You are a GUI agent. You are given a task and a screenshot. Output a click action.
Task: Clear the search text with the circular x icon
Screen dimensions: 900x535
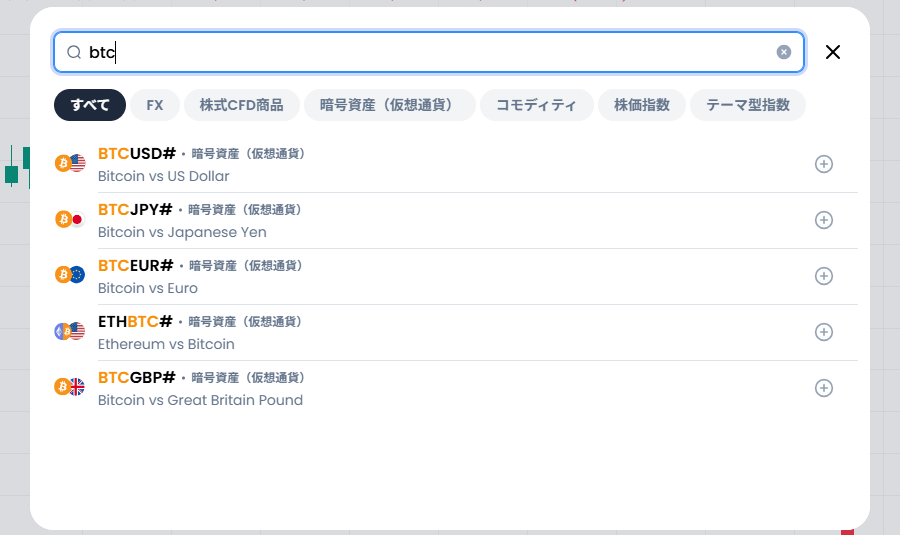pyautogui.click(x=783, y=52)
